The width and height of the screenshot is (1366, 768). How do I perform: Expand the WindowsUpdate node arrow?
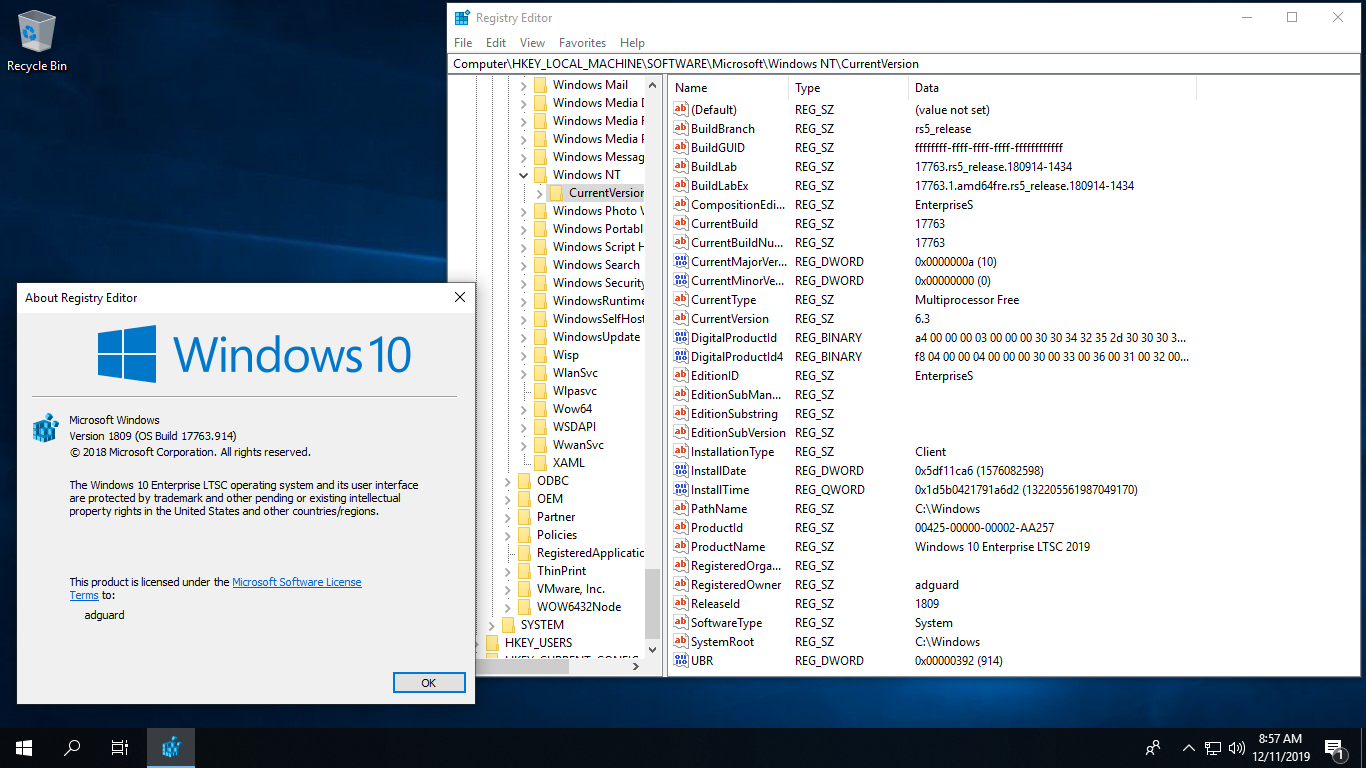523,337
